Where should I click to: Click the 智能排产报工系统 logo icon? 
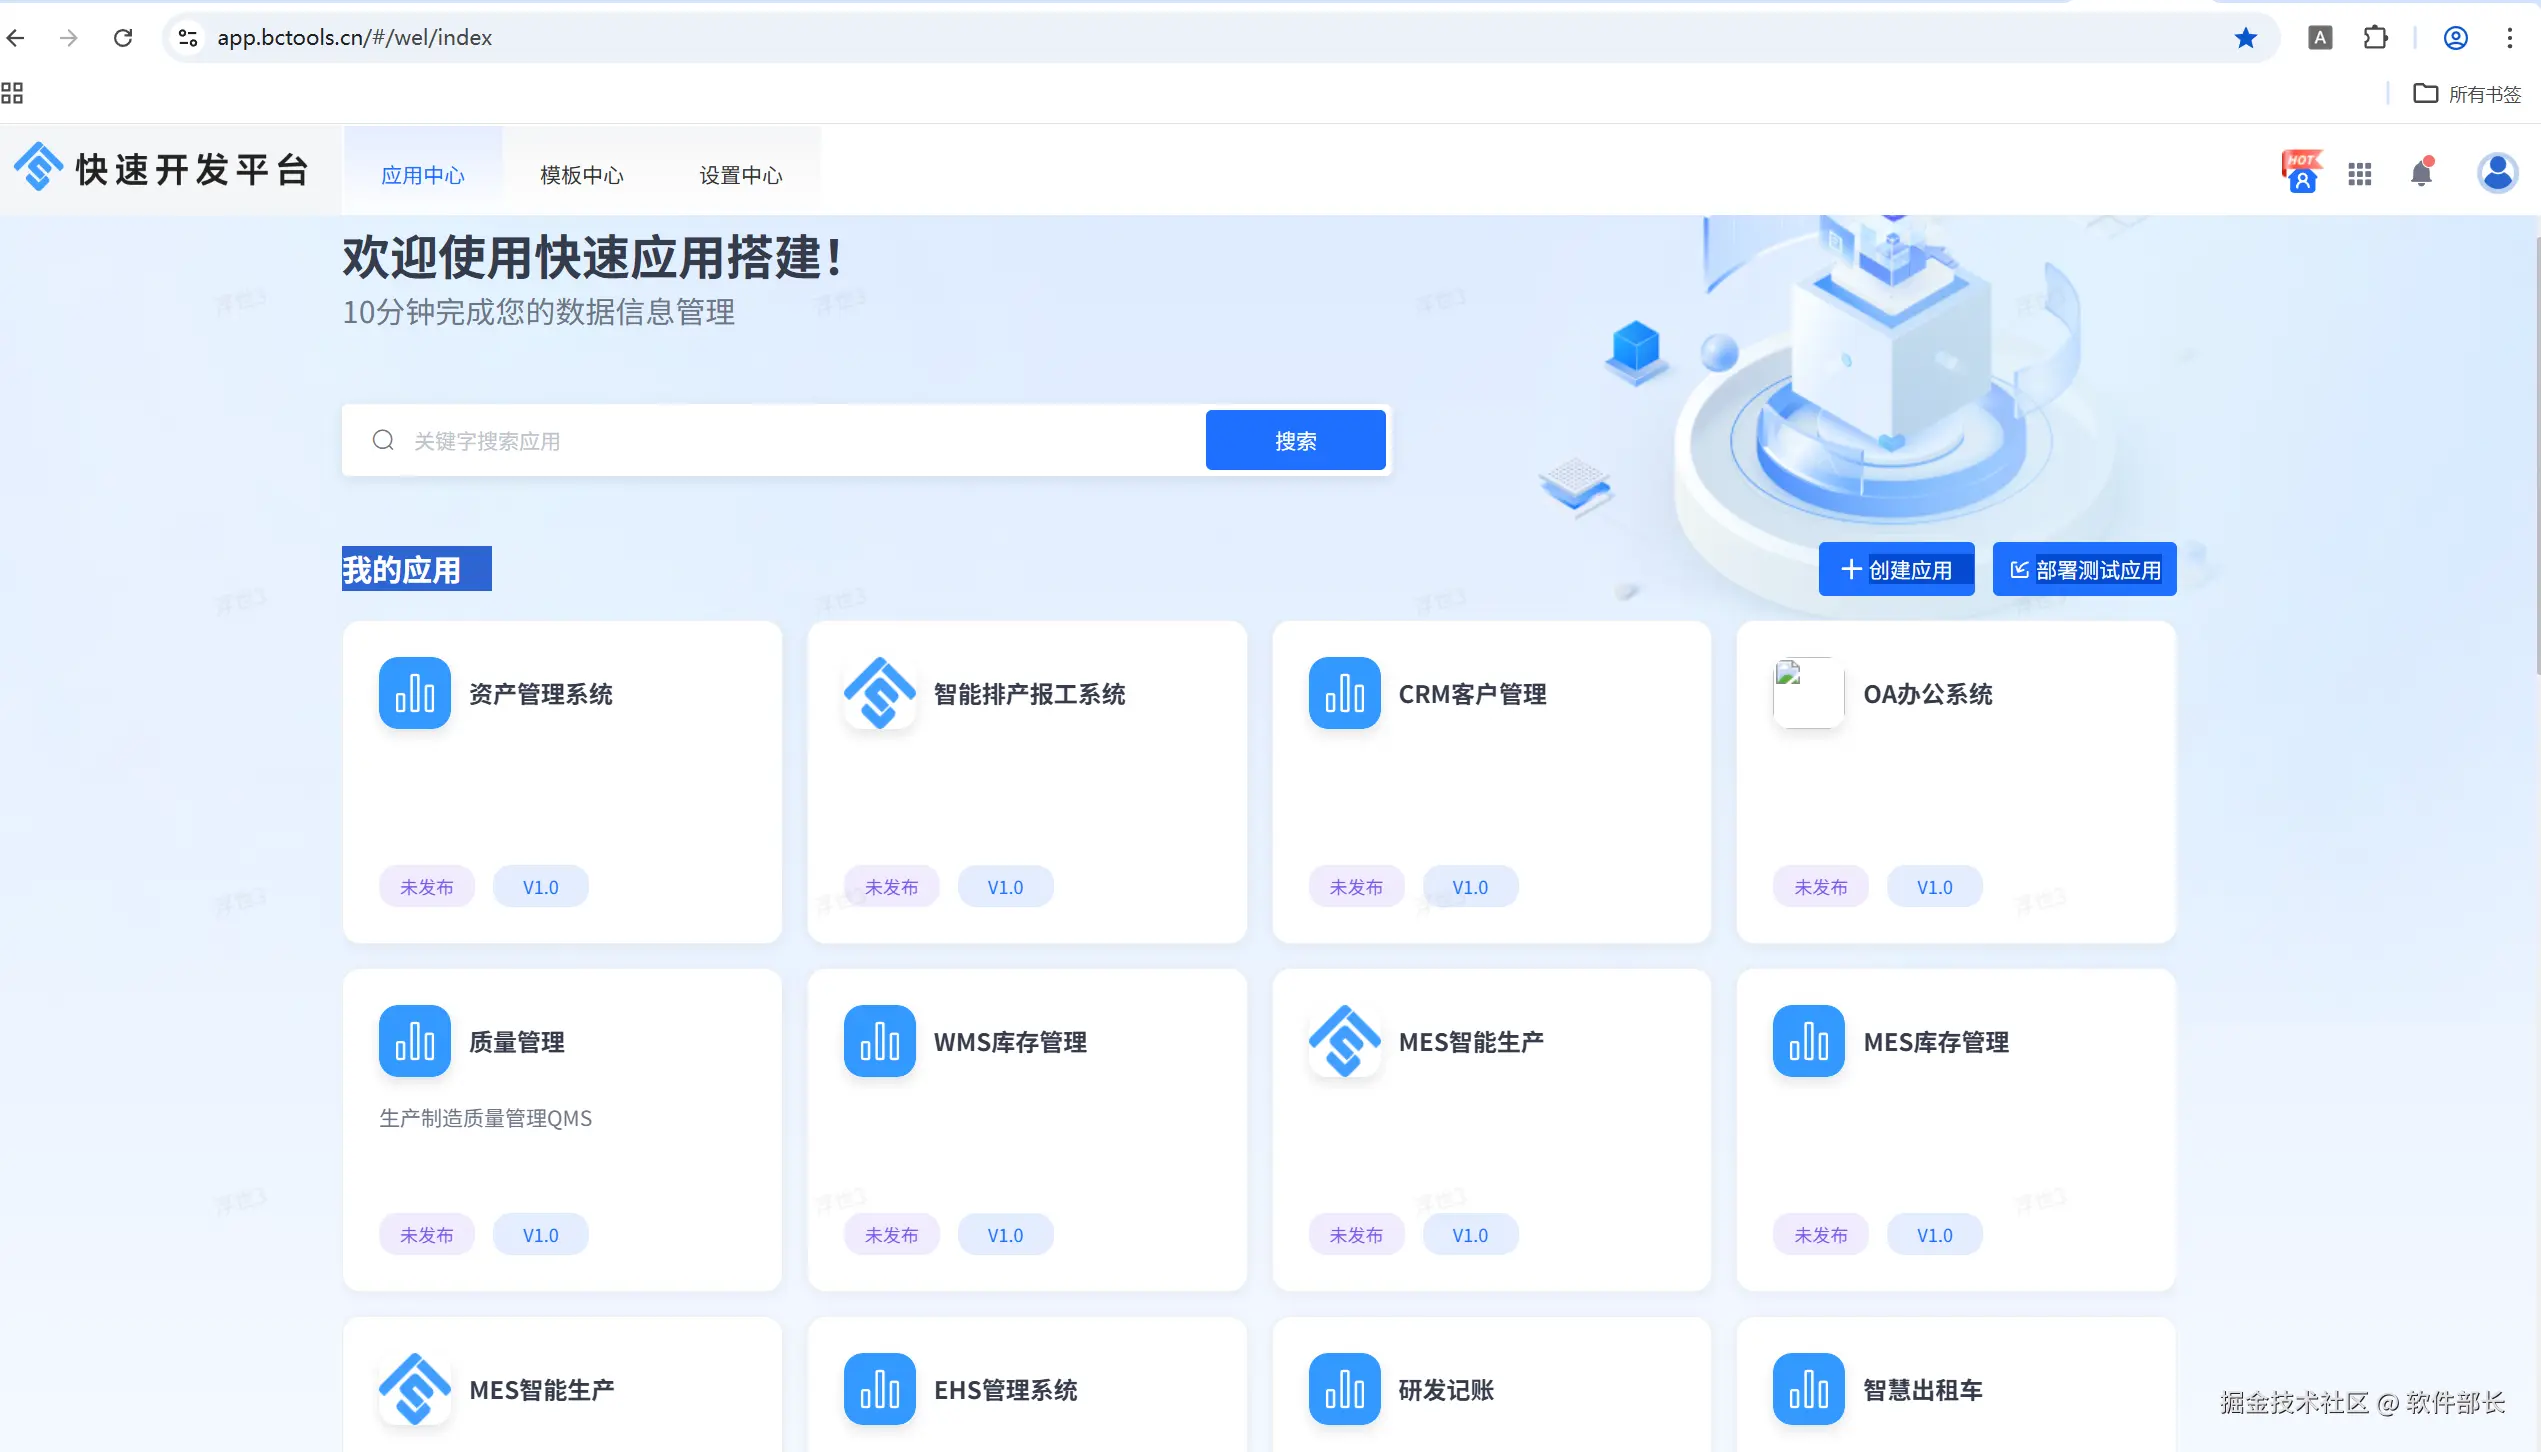(879, 693)
